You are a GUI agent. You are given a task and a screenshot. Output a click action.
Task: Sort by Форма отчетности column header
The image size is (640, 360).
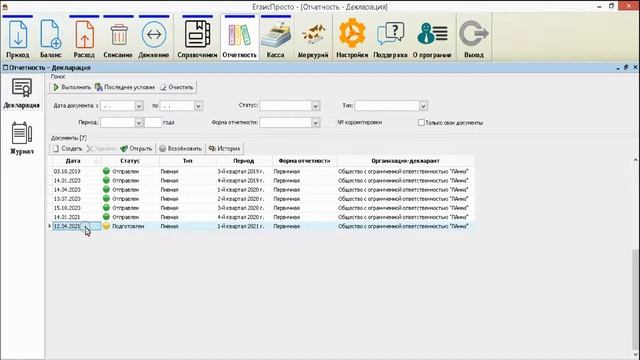[304, 161]
